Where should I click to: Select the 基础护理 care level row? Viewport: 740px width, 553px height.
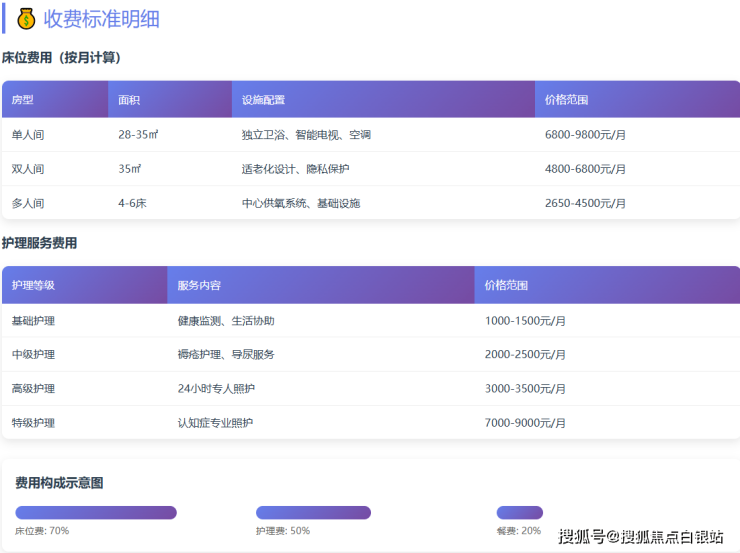[x=33, y=321]
